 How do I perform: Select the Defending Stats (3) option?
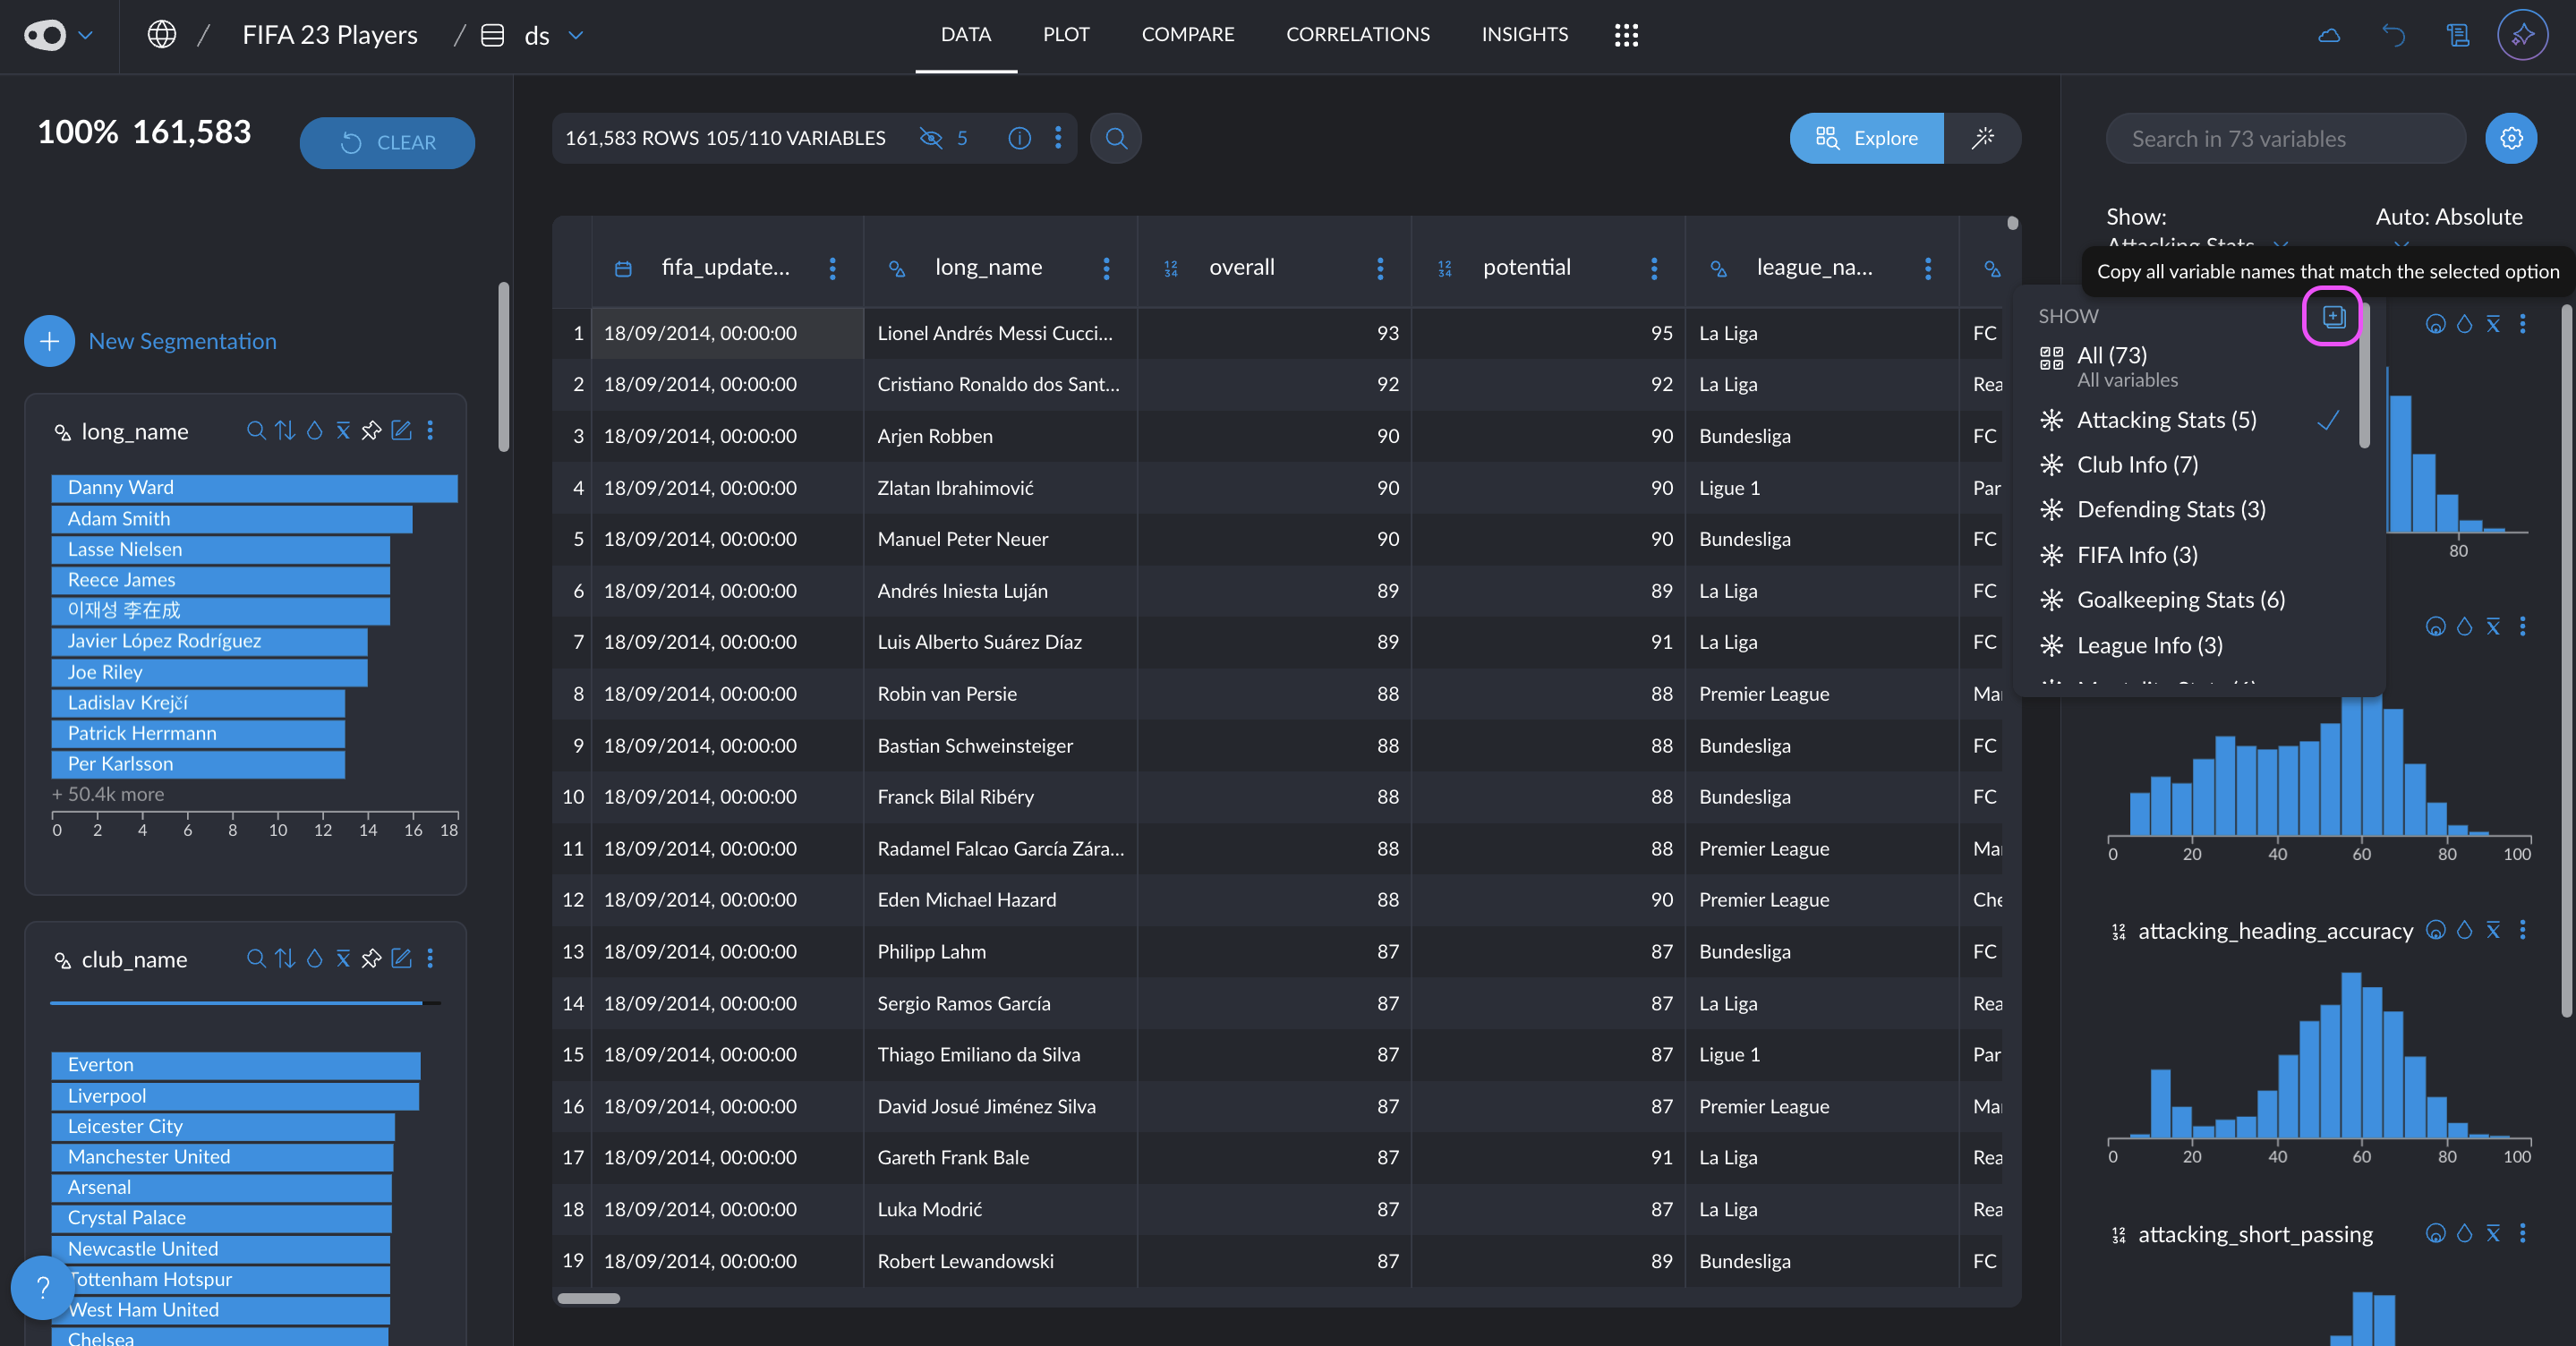(x=2190, y=510)
